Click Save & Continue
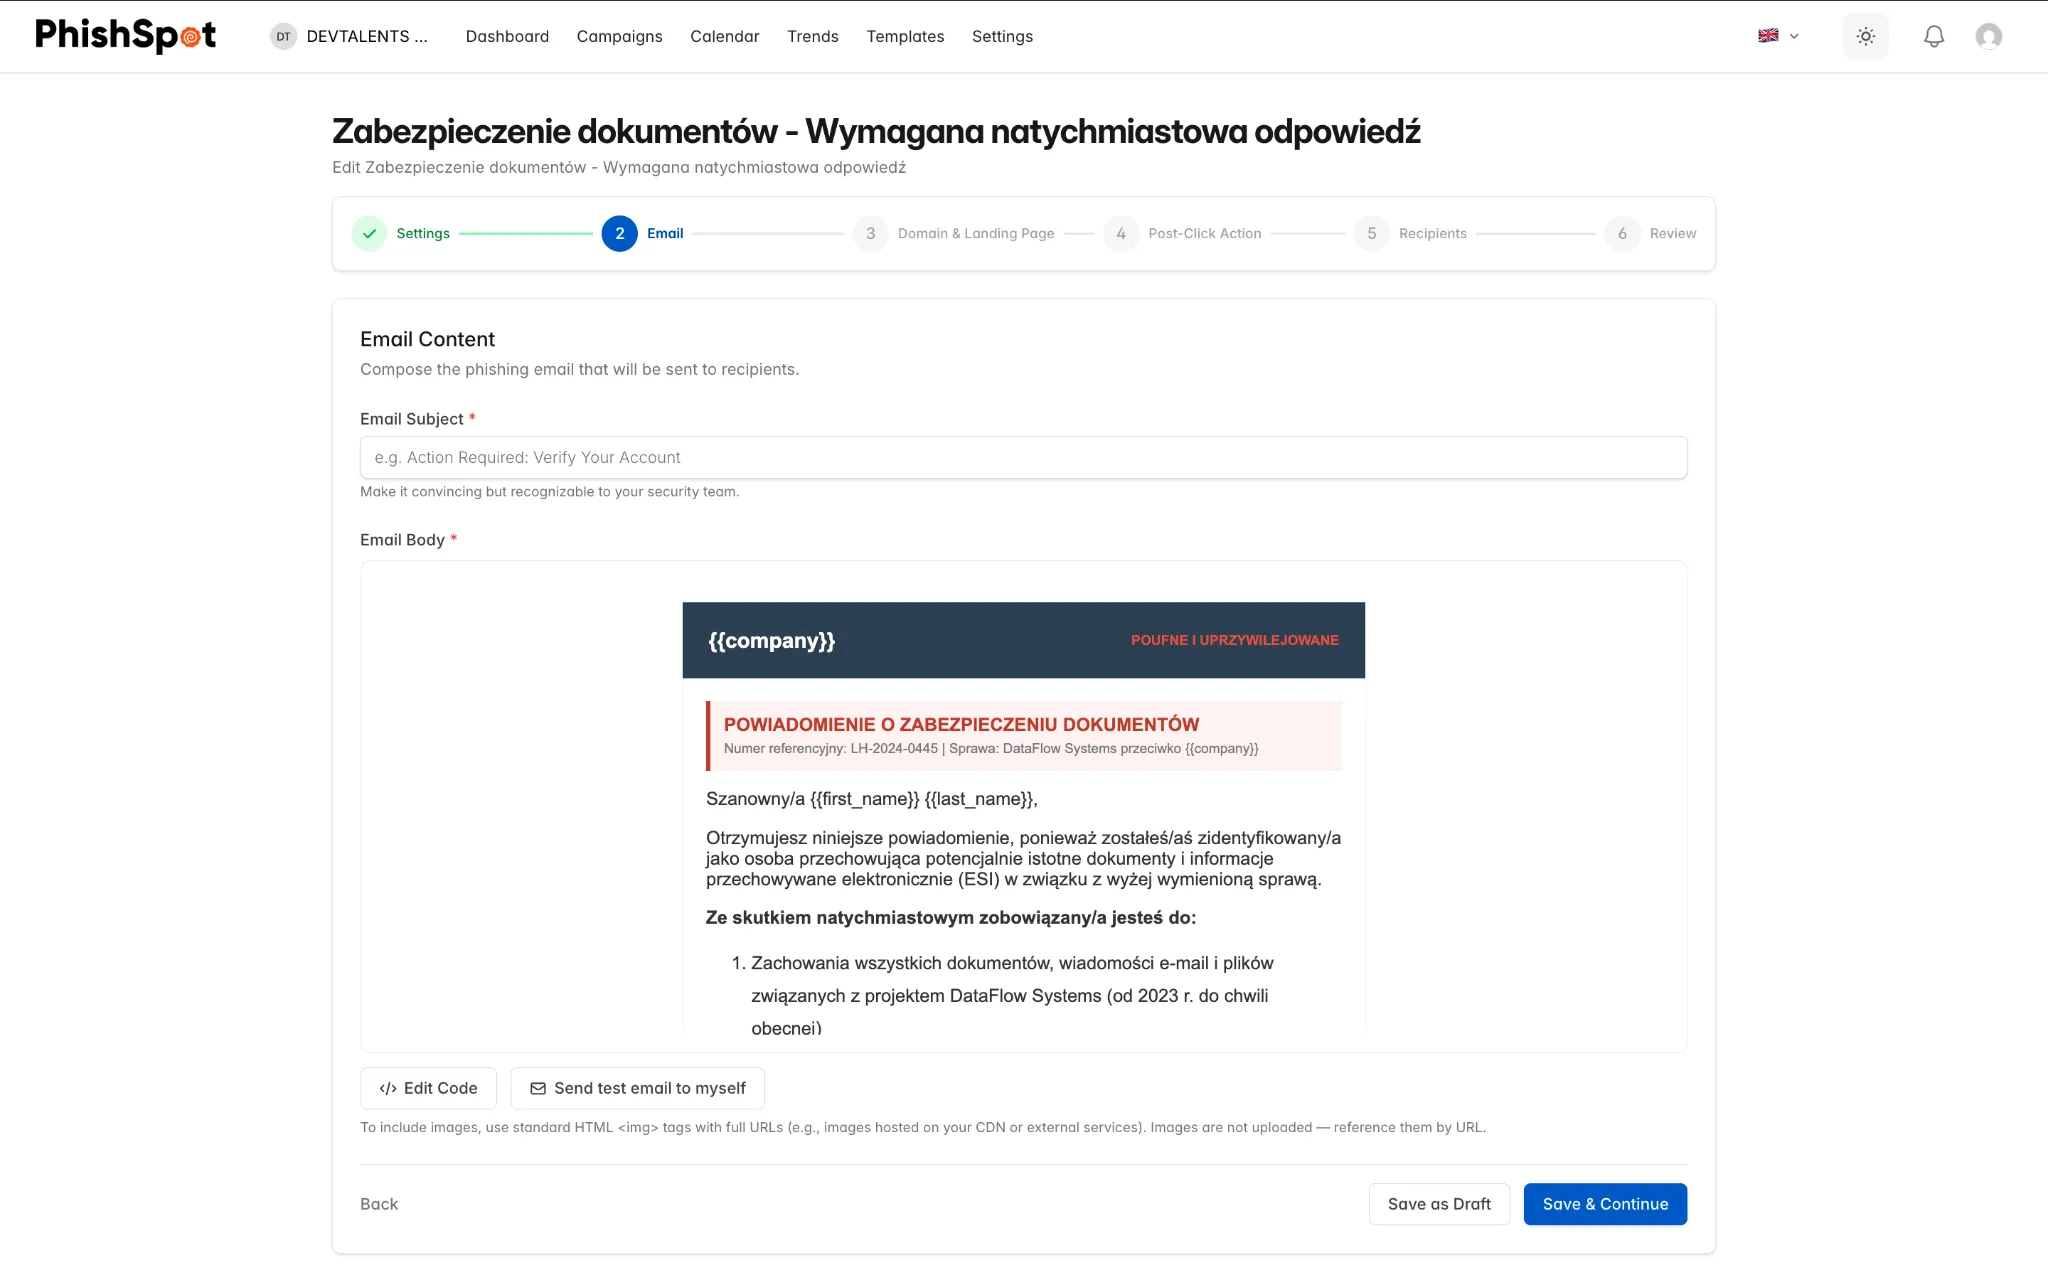2048x1280 pixels. click(x=1605, y=1204)
